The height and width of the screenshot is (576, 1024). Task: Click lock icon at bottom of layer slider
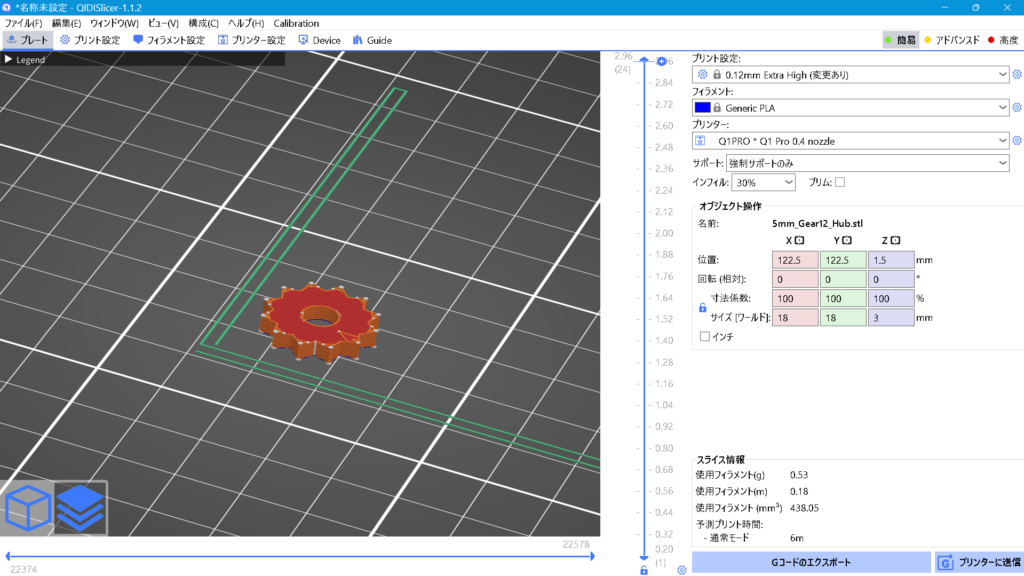644,570
